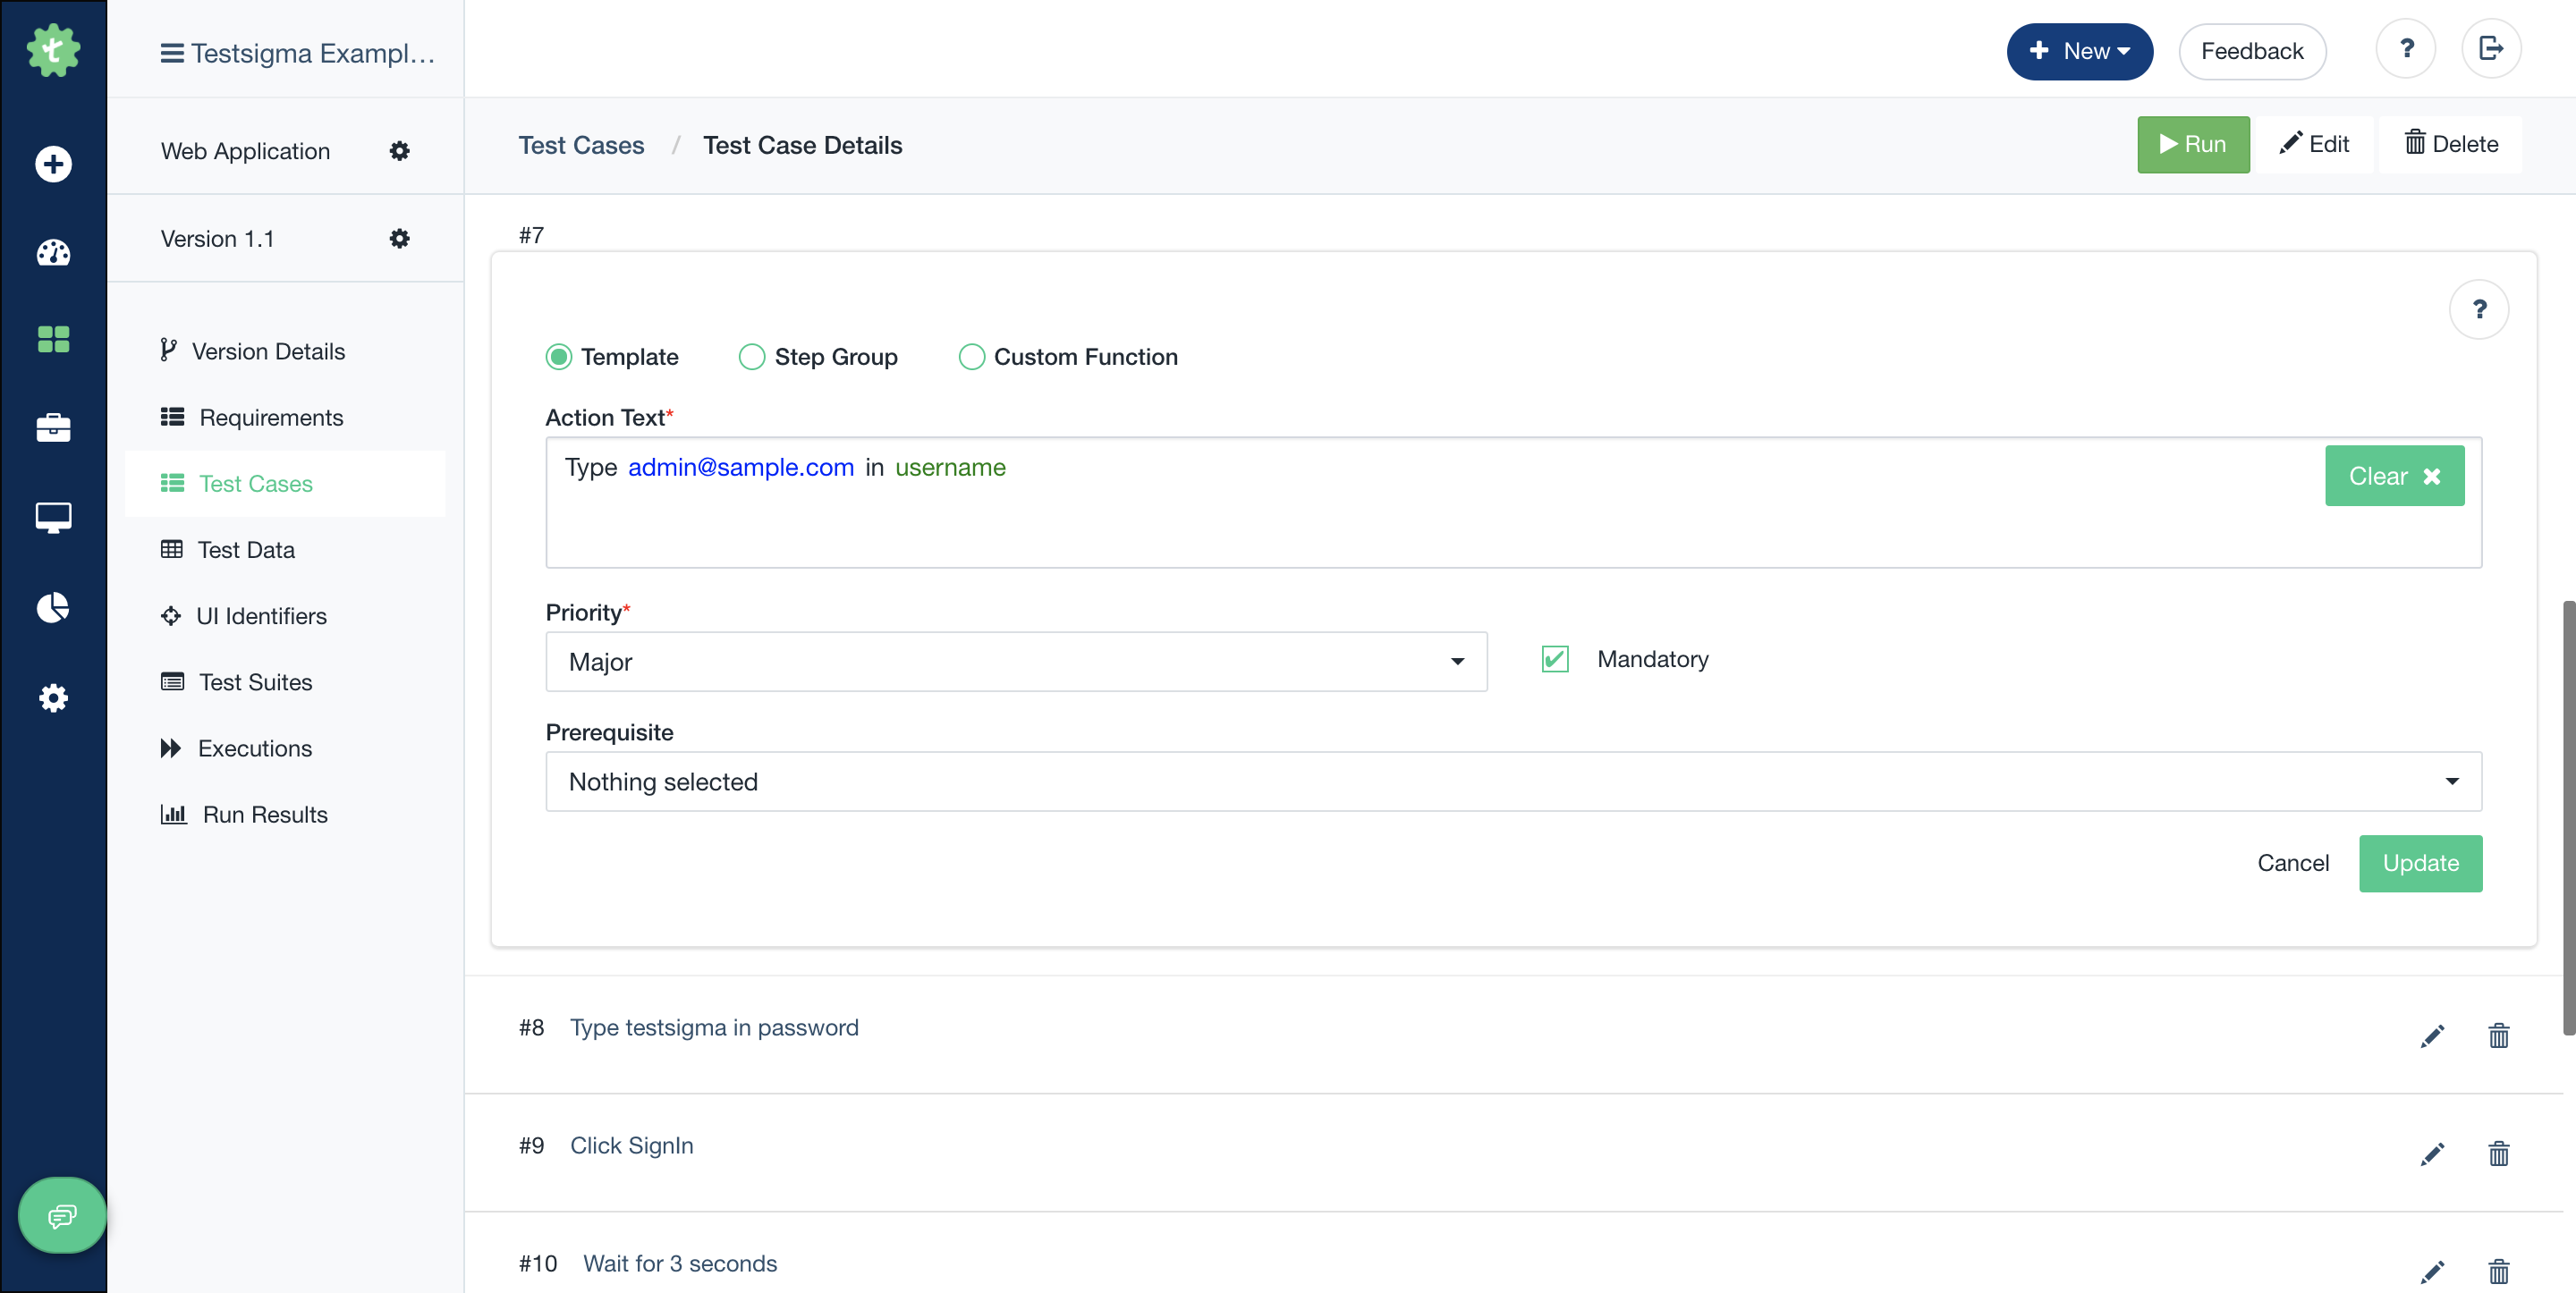2576x1293 pixels.
Task: Delete step #9 using trash icon
Action: tap(2498, 1153)
